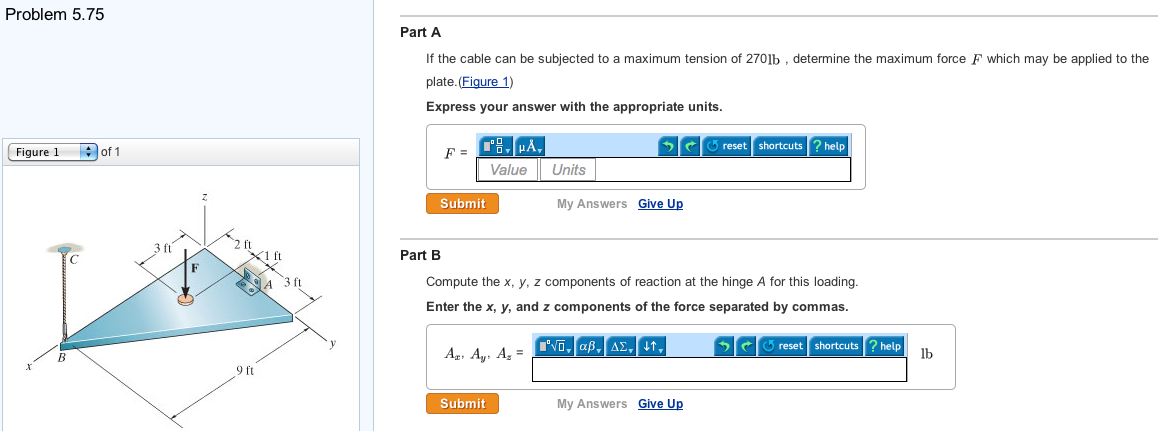Screen dimensions: 1161x431
Task: Submit the Part A answer
Action: pos(462,204)
